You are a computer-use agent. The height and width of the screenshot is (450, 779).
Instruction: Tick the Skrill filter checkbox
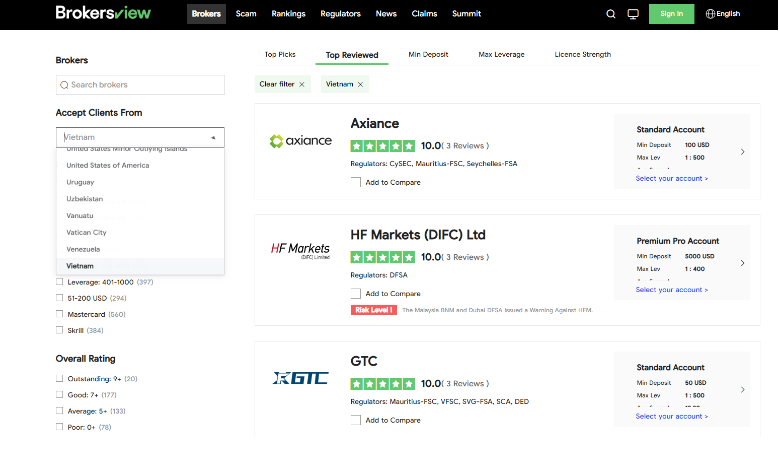point(60,330)
